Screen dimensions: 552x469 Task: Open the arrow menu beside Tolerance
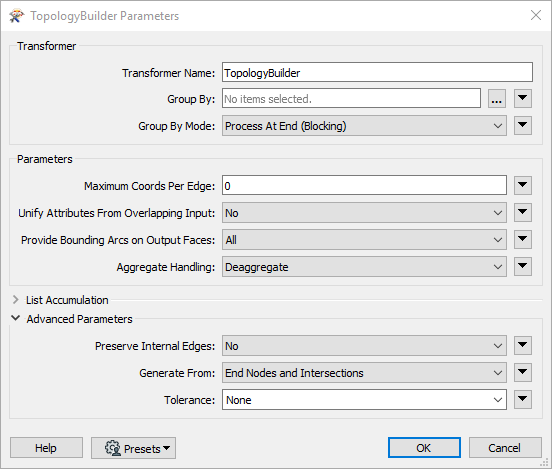pos(523,400)
